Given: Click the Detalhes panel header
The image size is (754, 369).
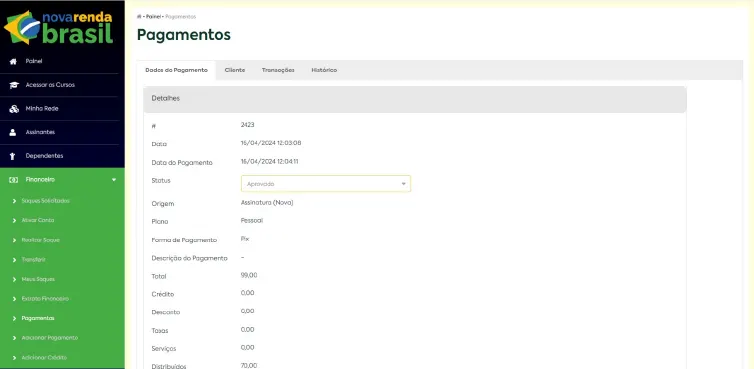Looking at the screenshot, I should [x=415, y=99].
